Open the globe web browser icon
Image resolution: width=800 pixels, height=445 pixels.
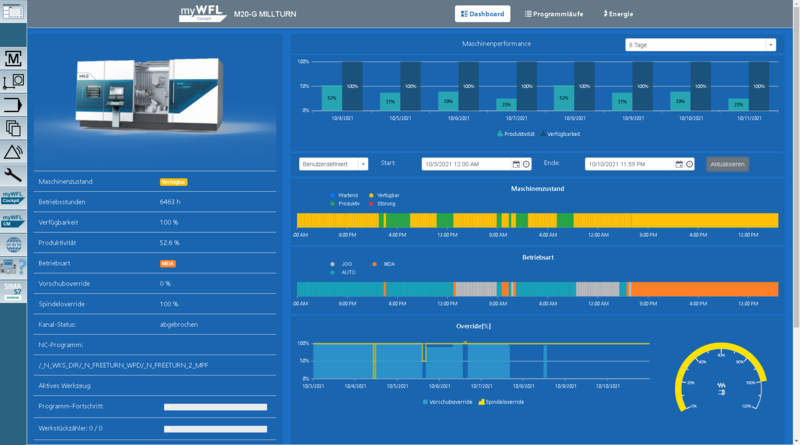13,244
